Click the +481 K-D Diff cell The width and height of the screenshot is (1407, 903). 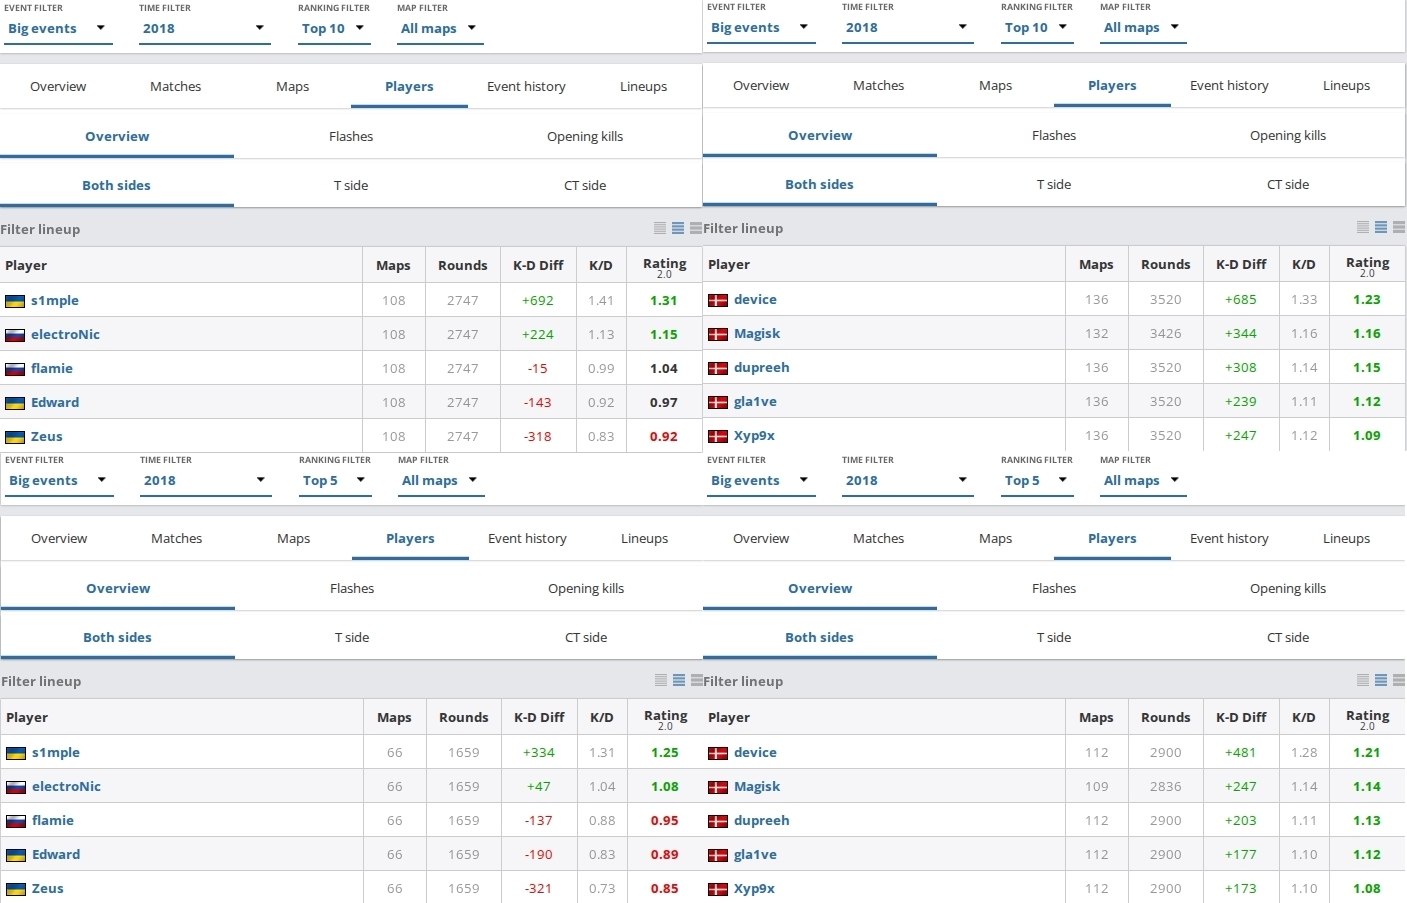1241,753
